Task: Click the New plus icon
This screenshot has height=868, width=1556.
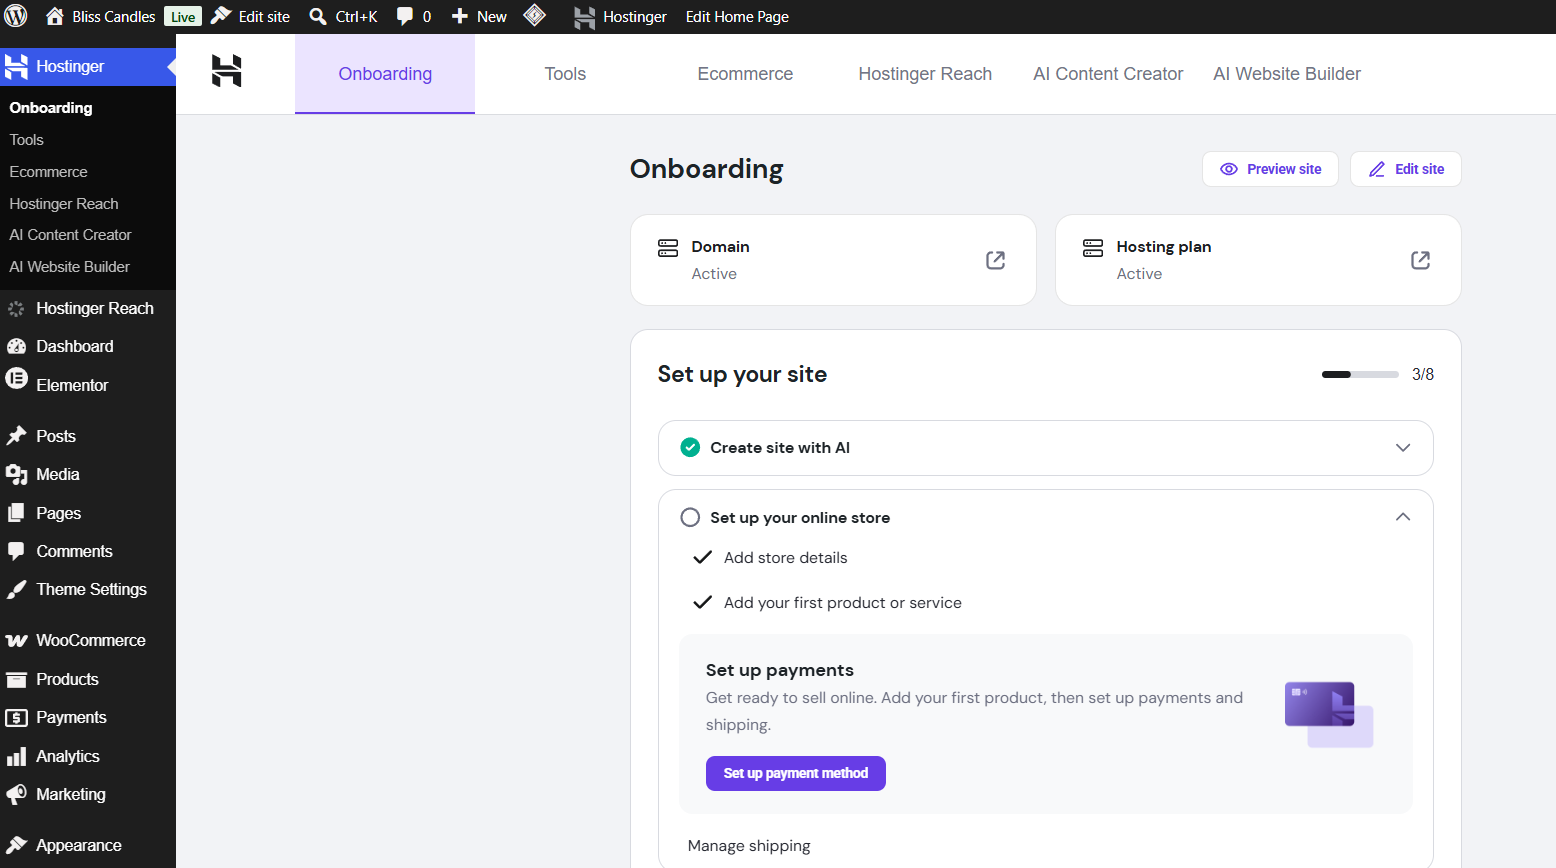Action: pyautogui.click(x=460, y=16)
